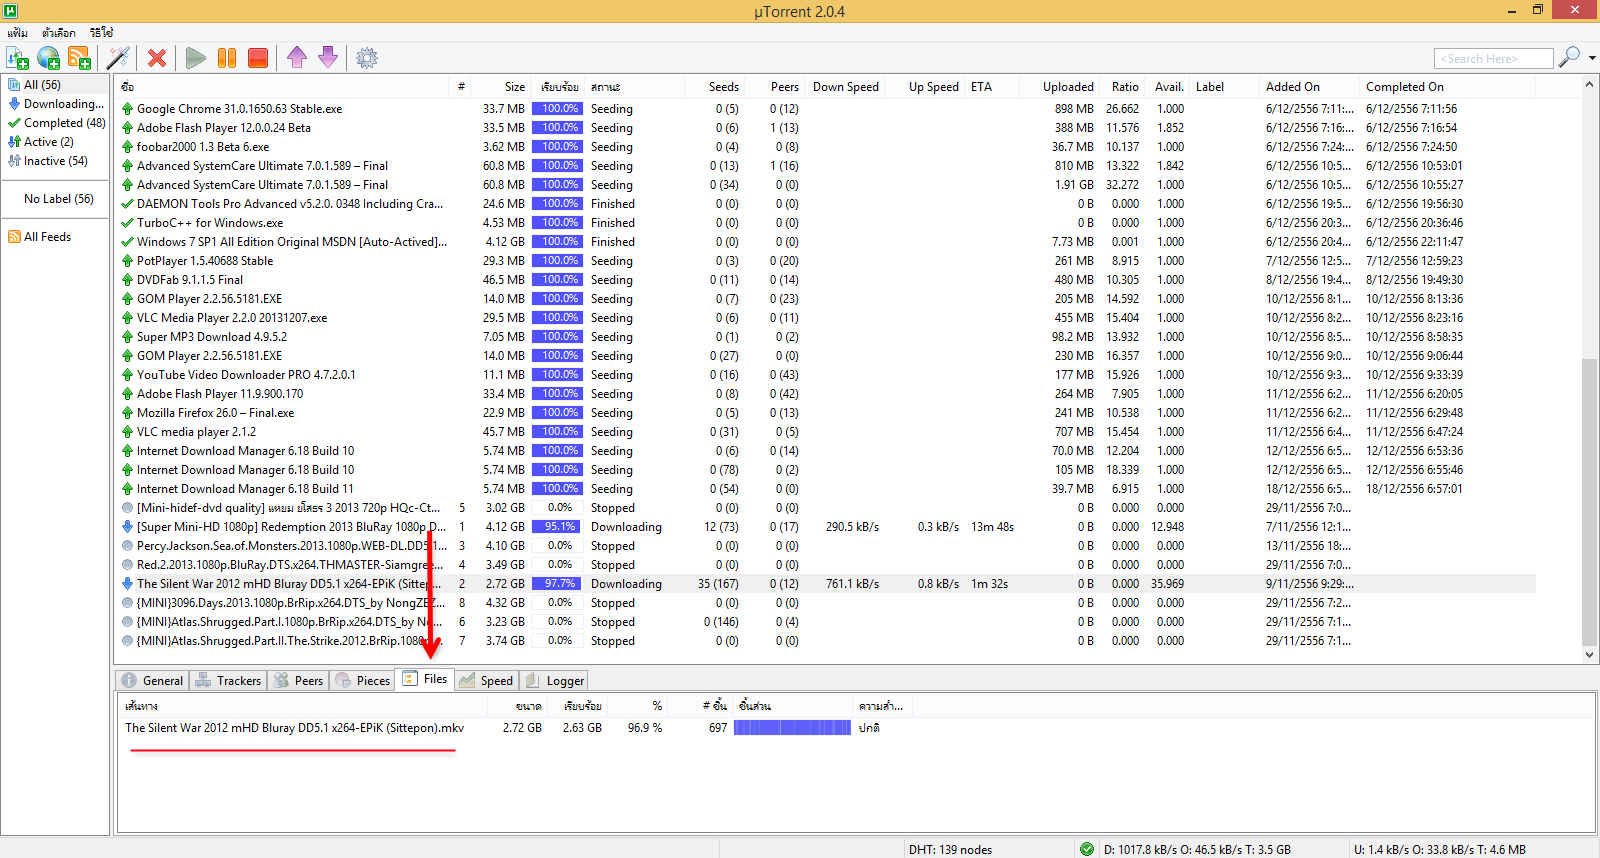Viewport: 1600px width, 858px height.
Task: Click the torrent list scrollbar up arrow
Action: pos(1590,86)
